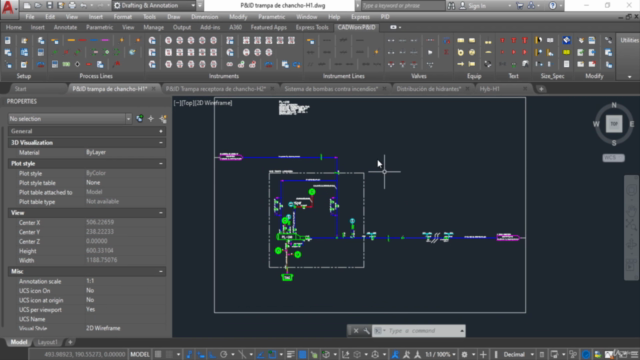Click the blue process line icon
This screenshot has height=360, width=640.
tap(94, 40)
